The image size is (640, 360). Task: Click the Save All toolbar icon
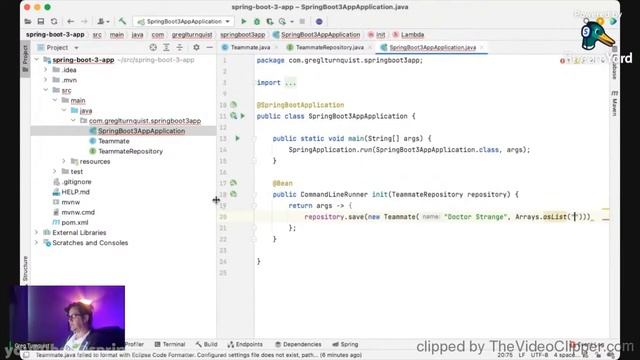[x=41, y=21]
